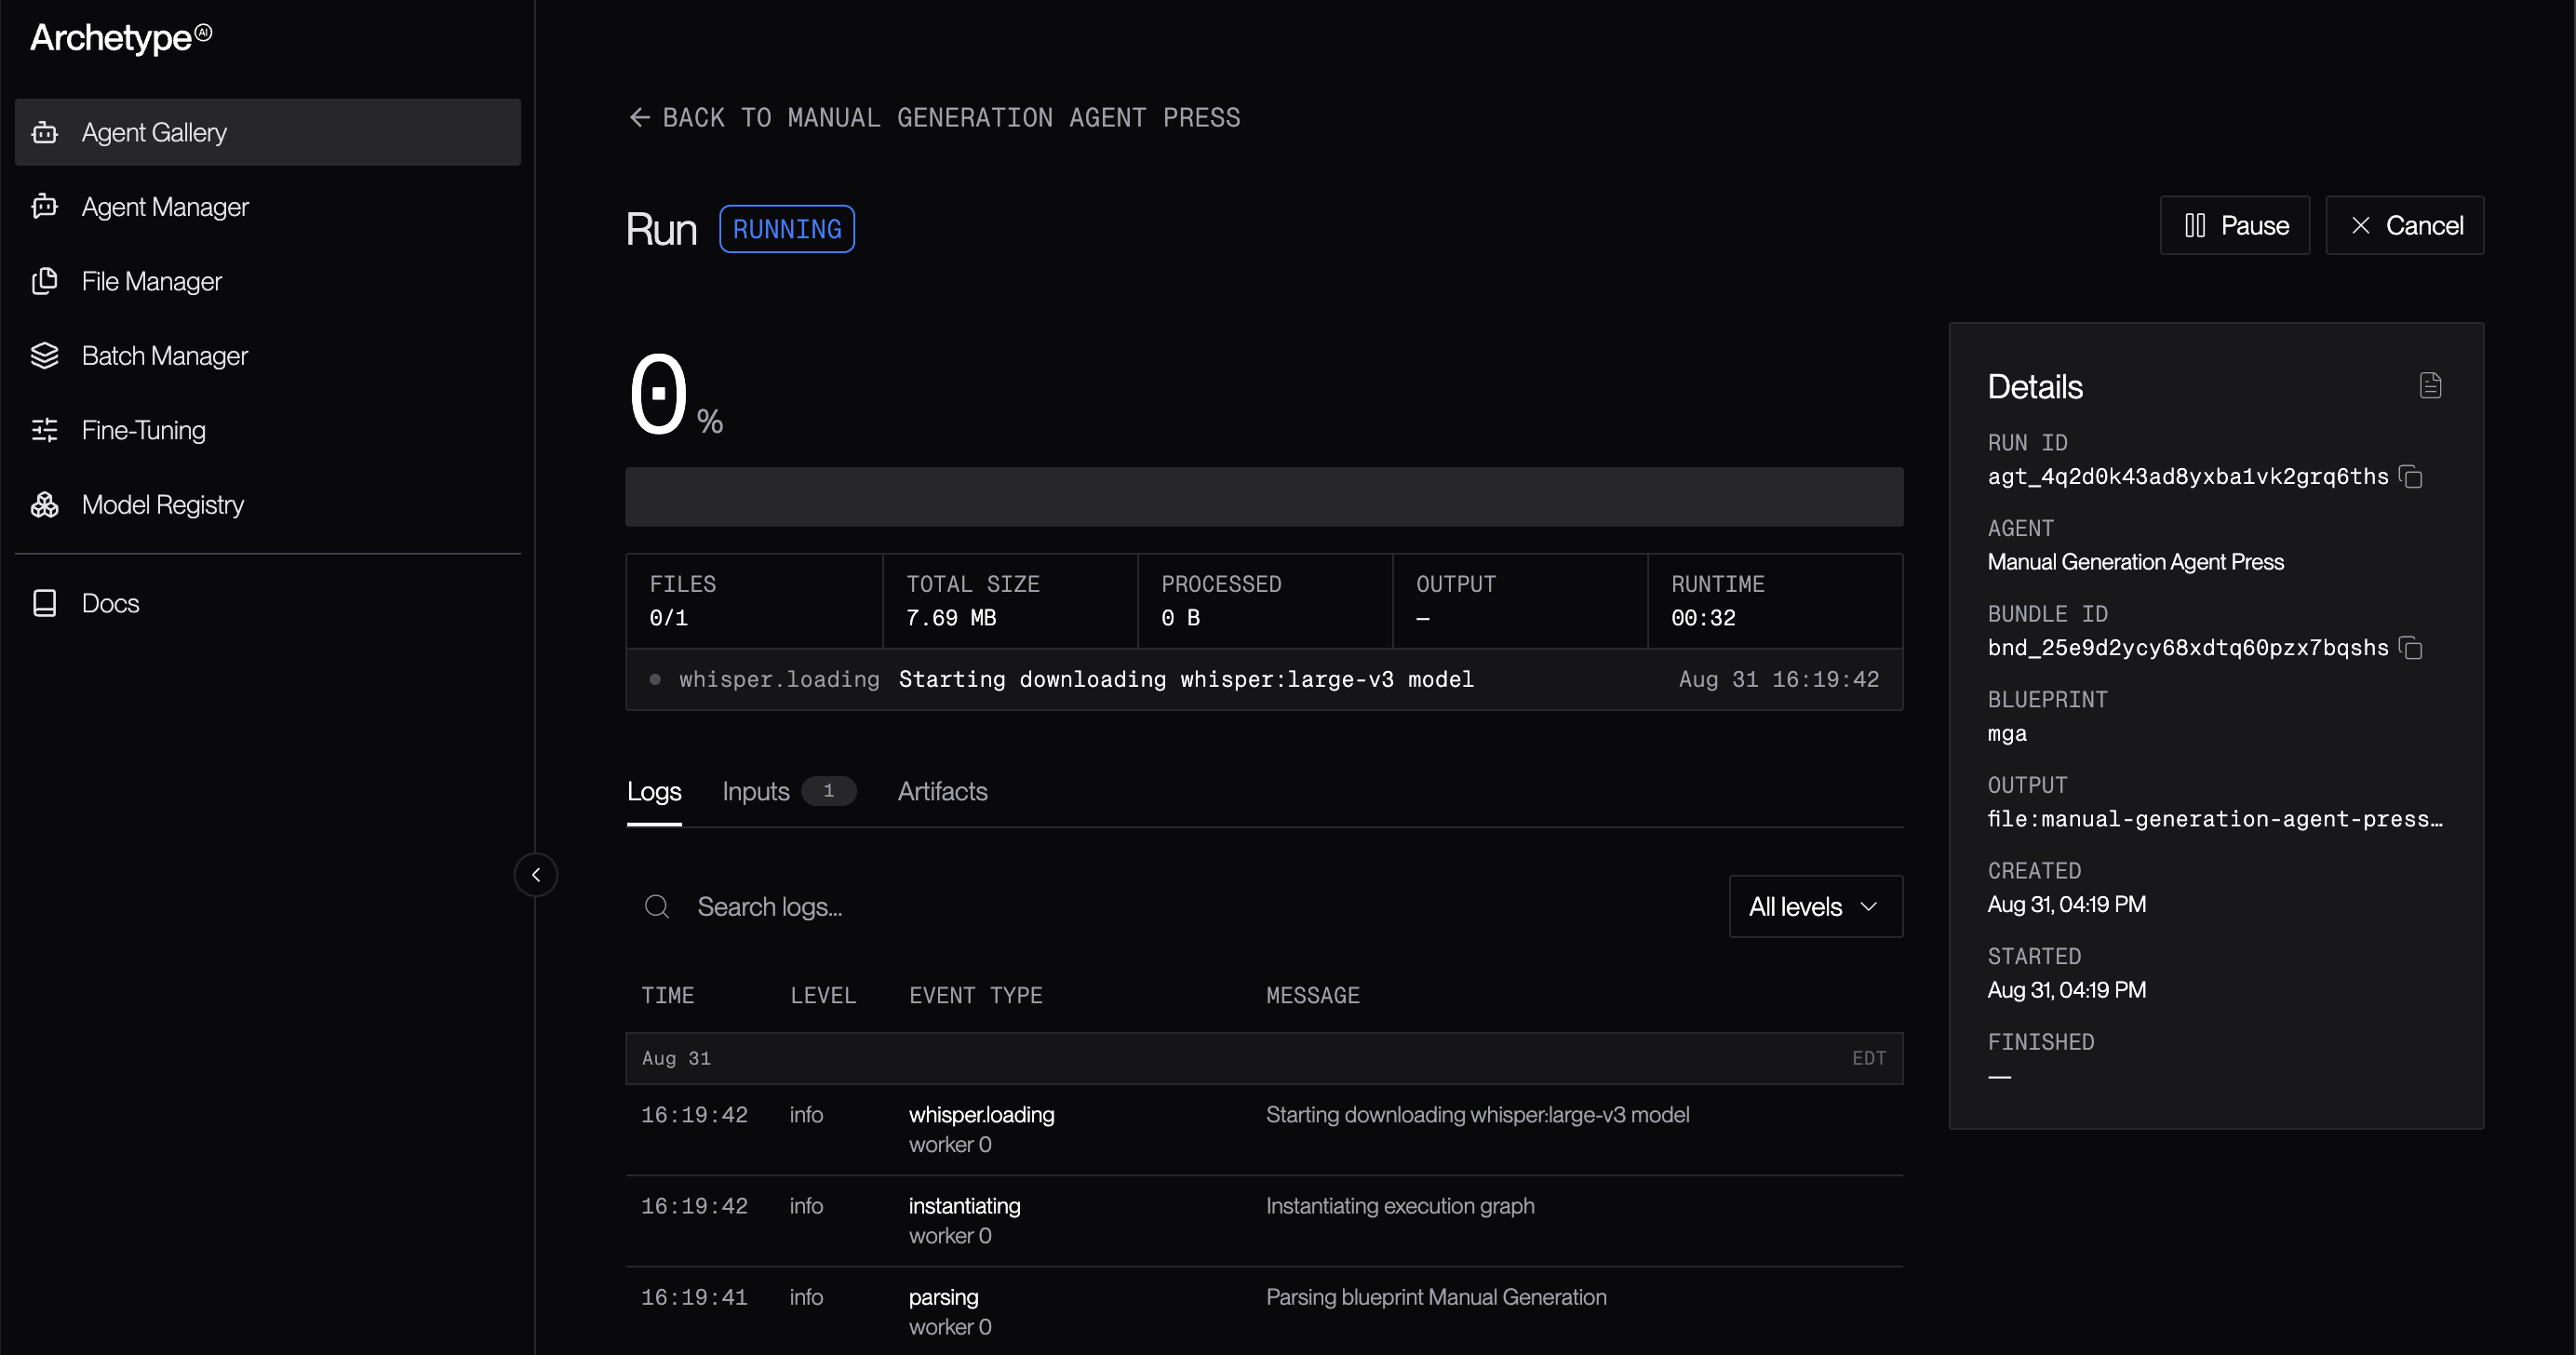Click the whisper.loading log row

[1264, 1129]
